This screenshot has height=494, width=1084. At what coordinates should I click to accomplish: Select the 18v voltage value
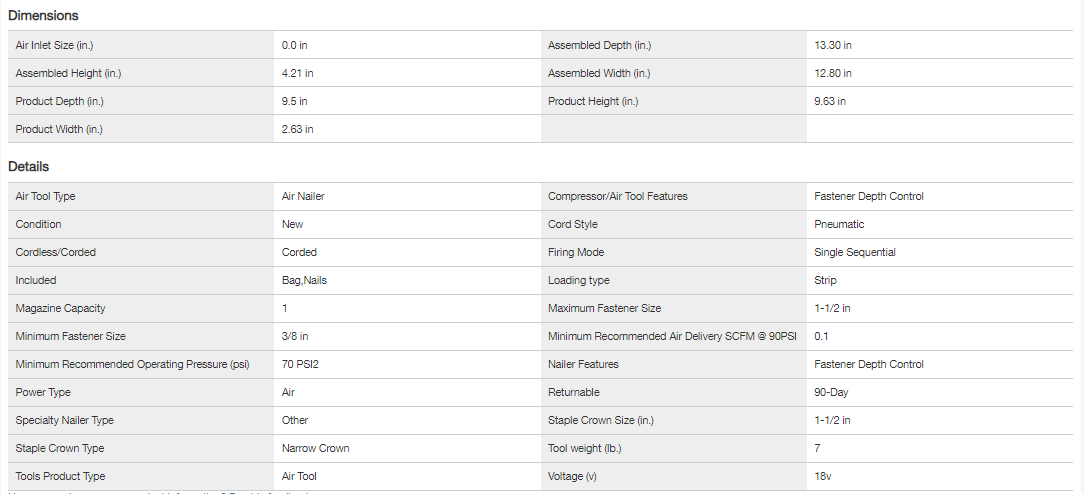click(823, 476)
